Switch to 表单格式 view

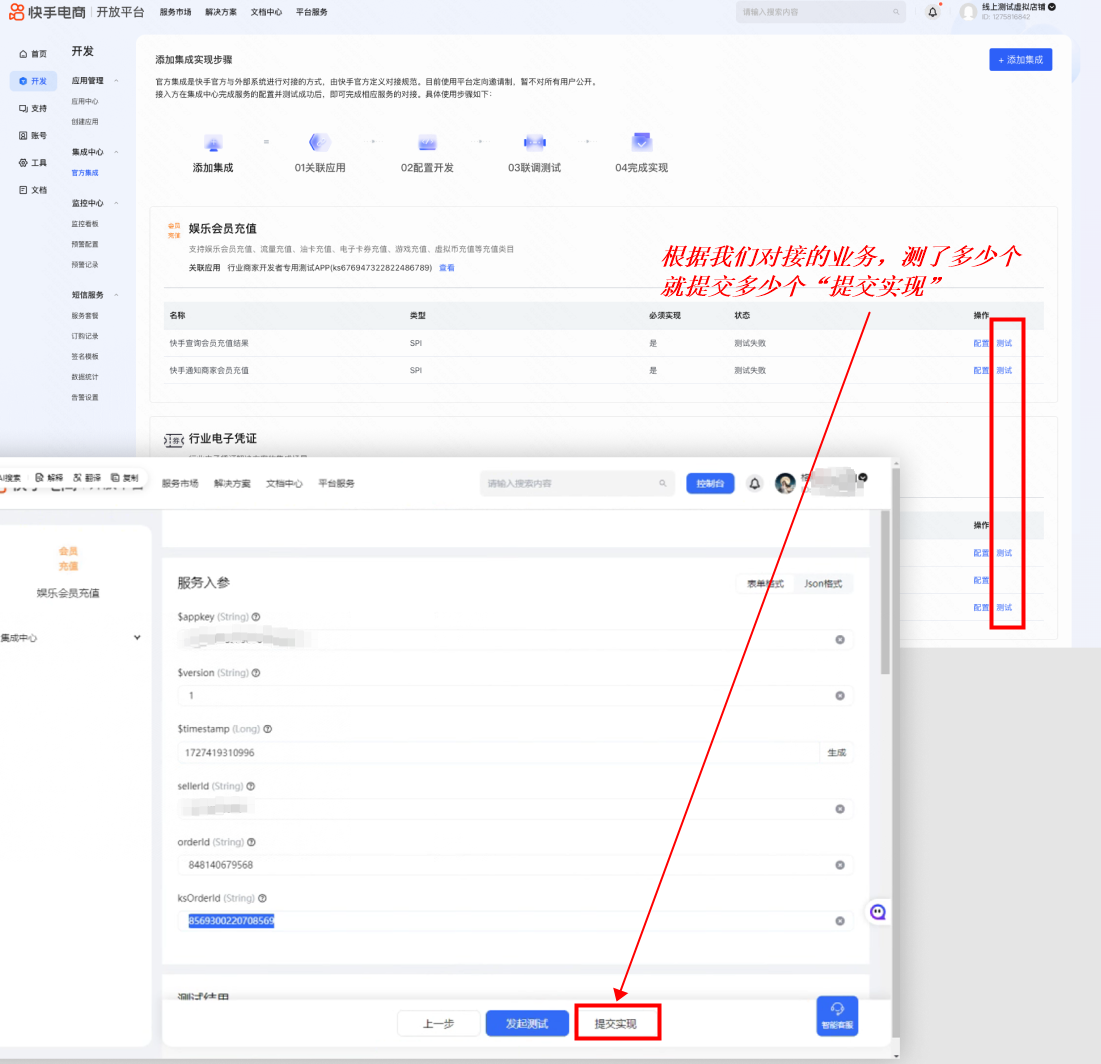[765, 584]
